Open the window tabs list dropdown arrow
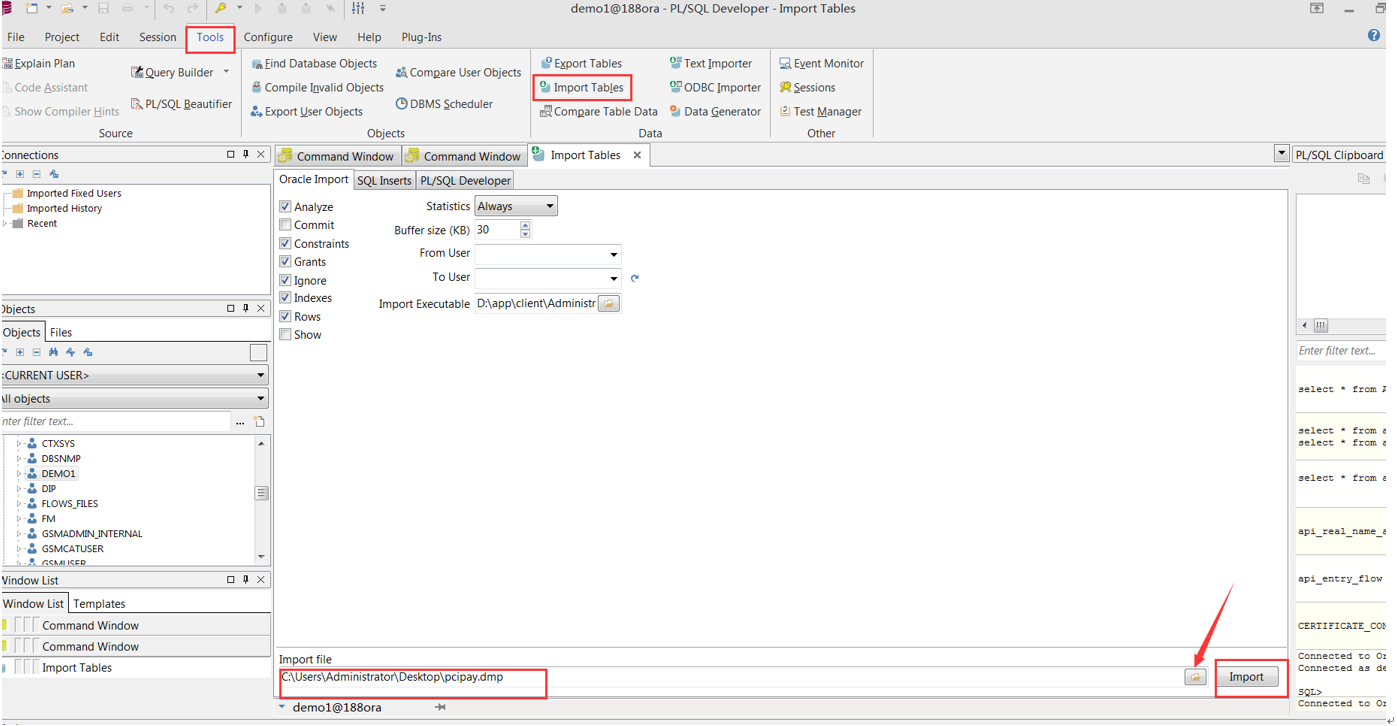 [x=1281, y=154]
